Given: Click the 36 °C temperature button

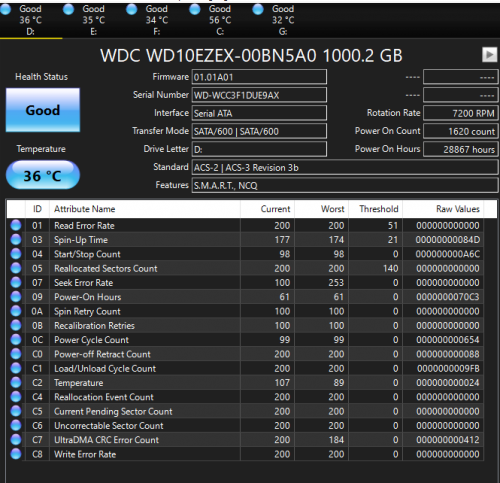Looking at the screenshot, I should 43,175.
